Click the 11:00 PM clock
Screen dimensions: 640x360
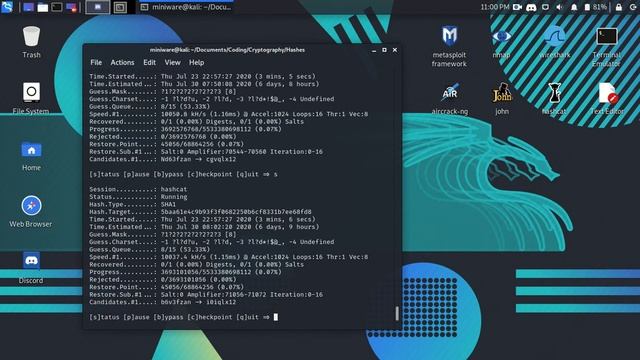pyautogui.click(x=495, y=7)
